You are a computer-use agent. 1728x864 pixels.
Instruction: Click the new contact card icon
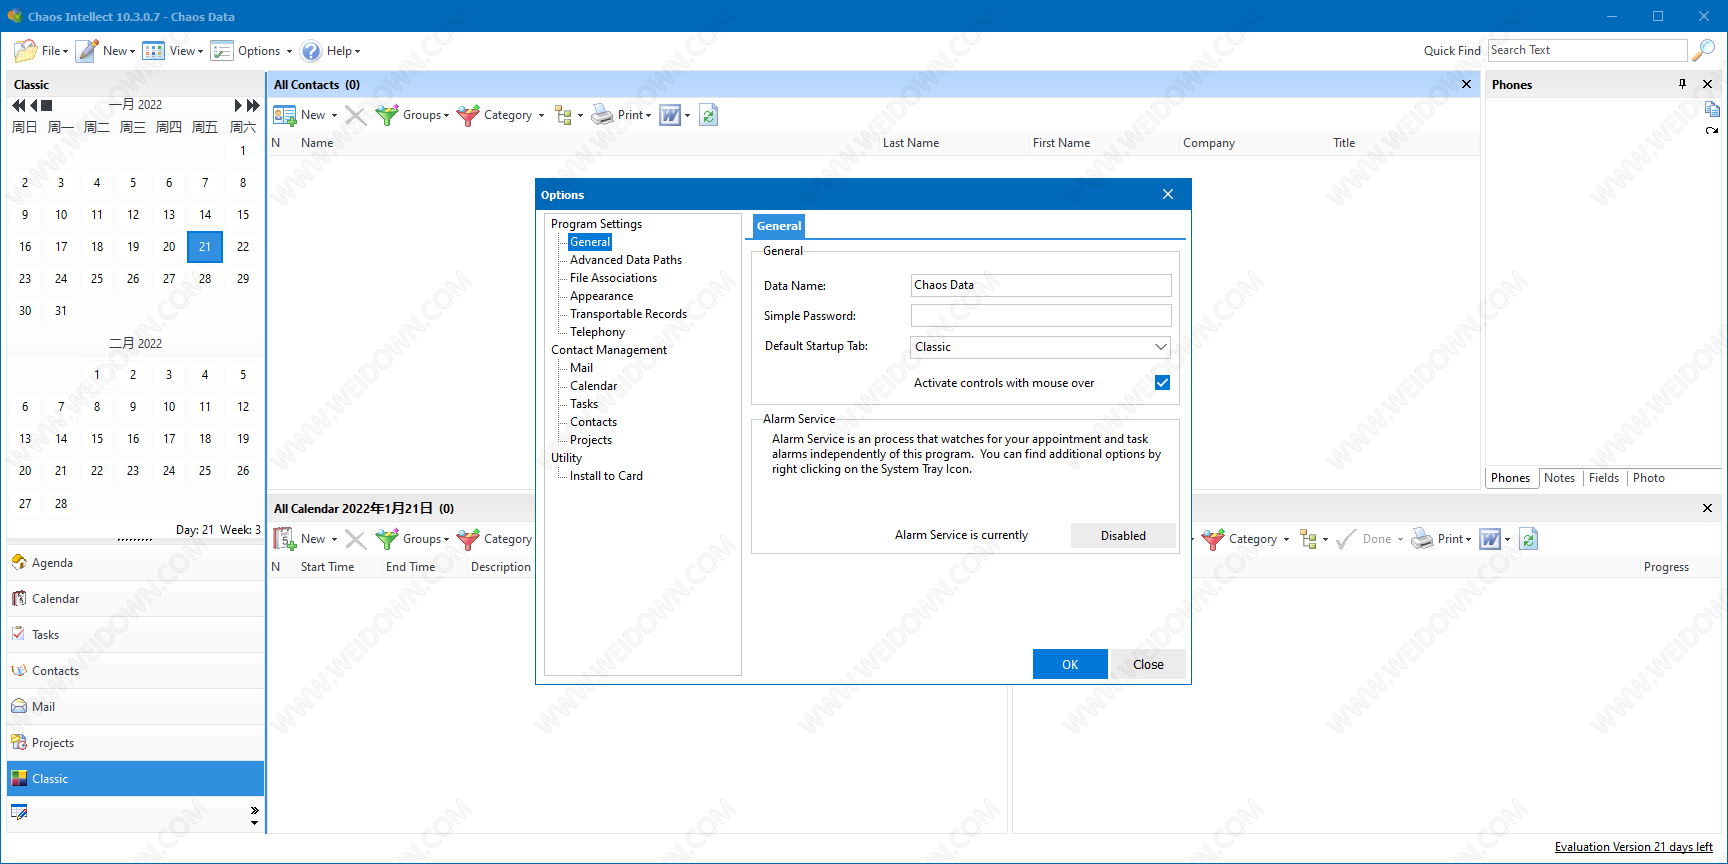coord(285,115)
